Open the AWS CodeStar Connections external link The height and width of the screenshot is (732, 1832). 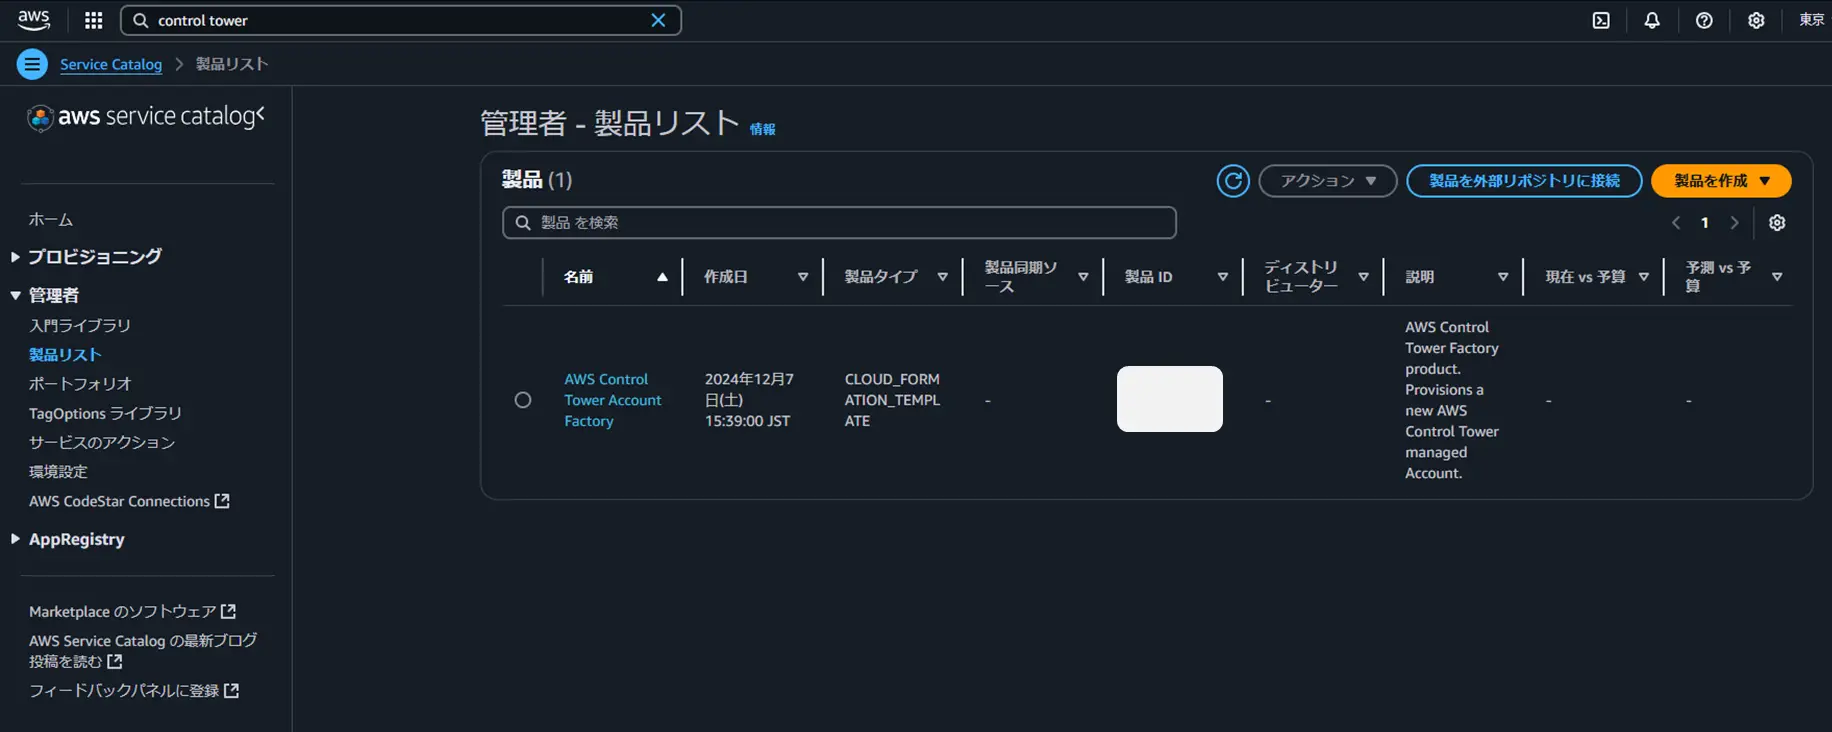tap(129, 501)
